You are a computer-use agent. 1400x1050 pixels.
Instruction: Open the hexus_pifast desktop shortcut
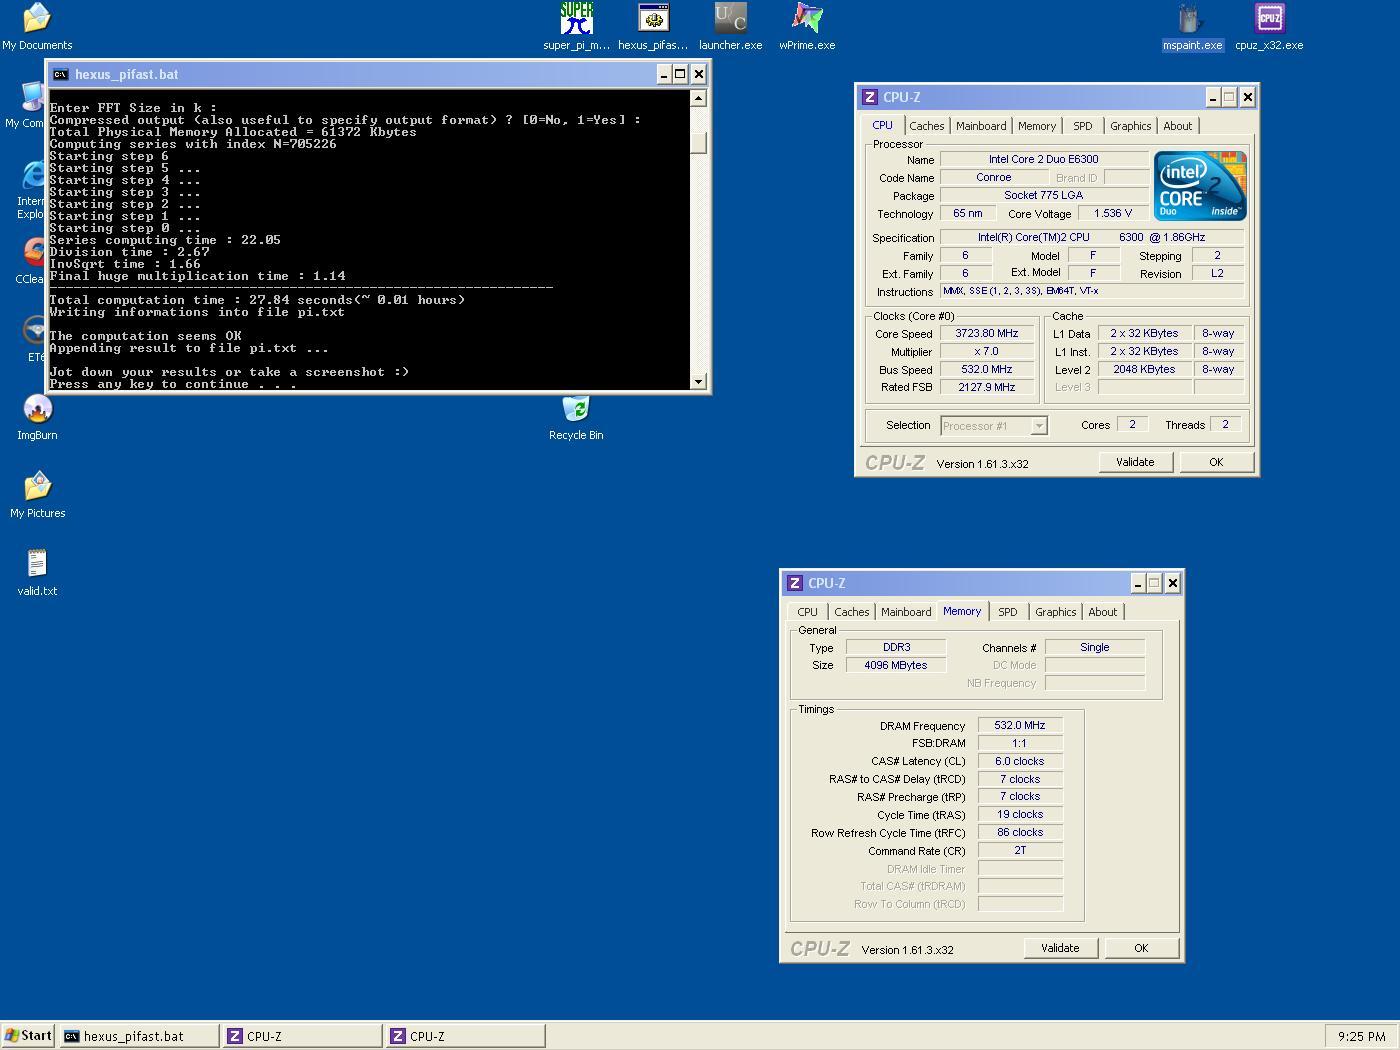653,27
